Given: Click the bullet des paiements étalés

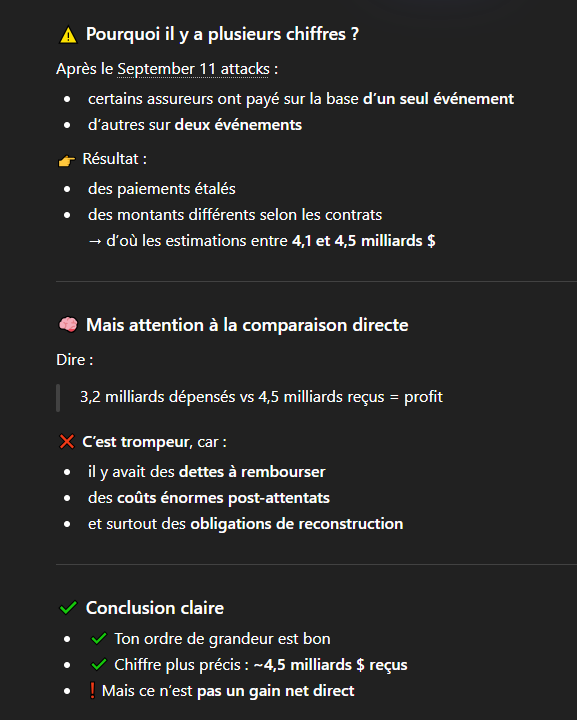Looking at the screenshot, I should click(162, 189).
